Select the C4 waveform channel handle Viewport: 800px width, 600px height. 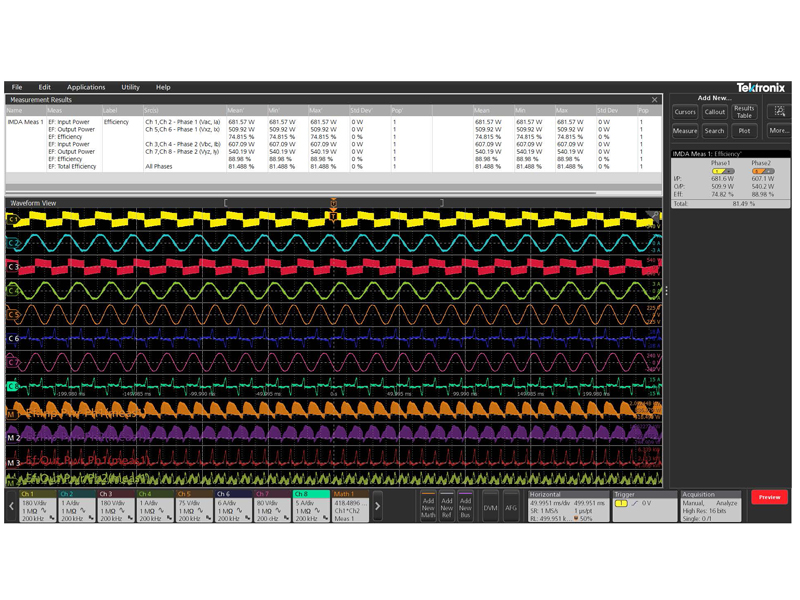tap(13, 291)
